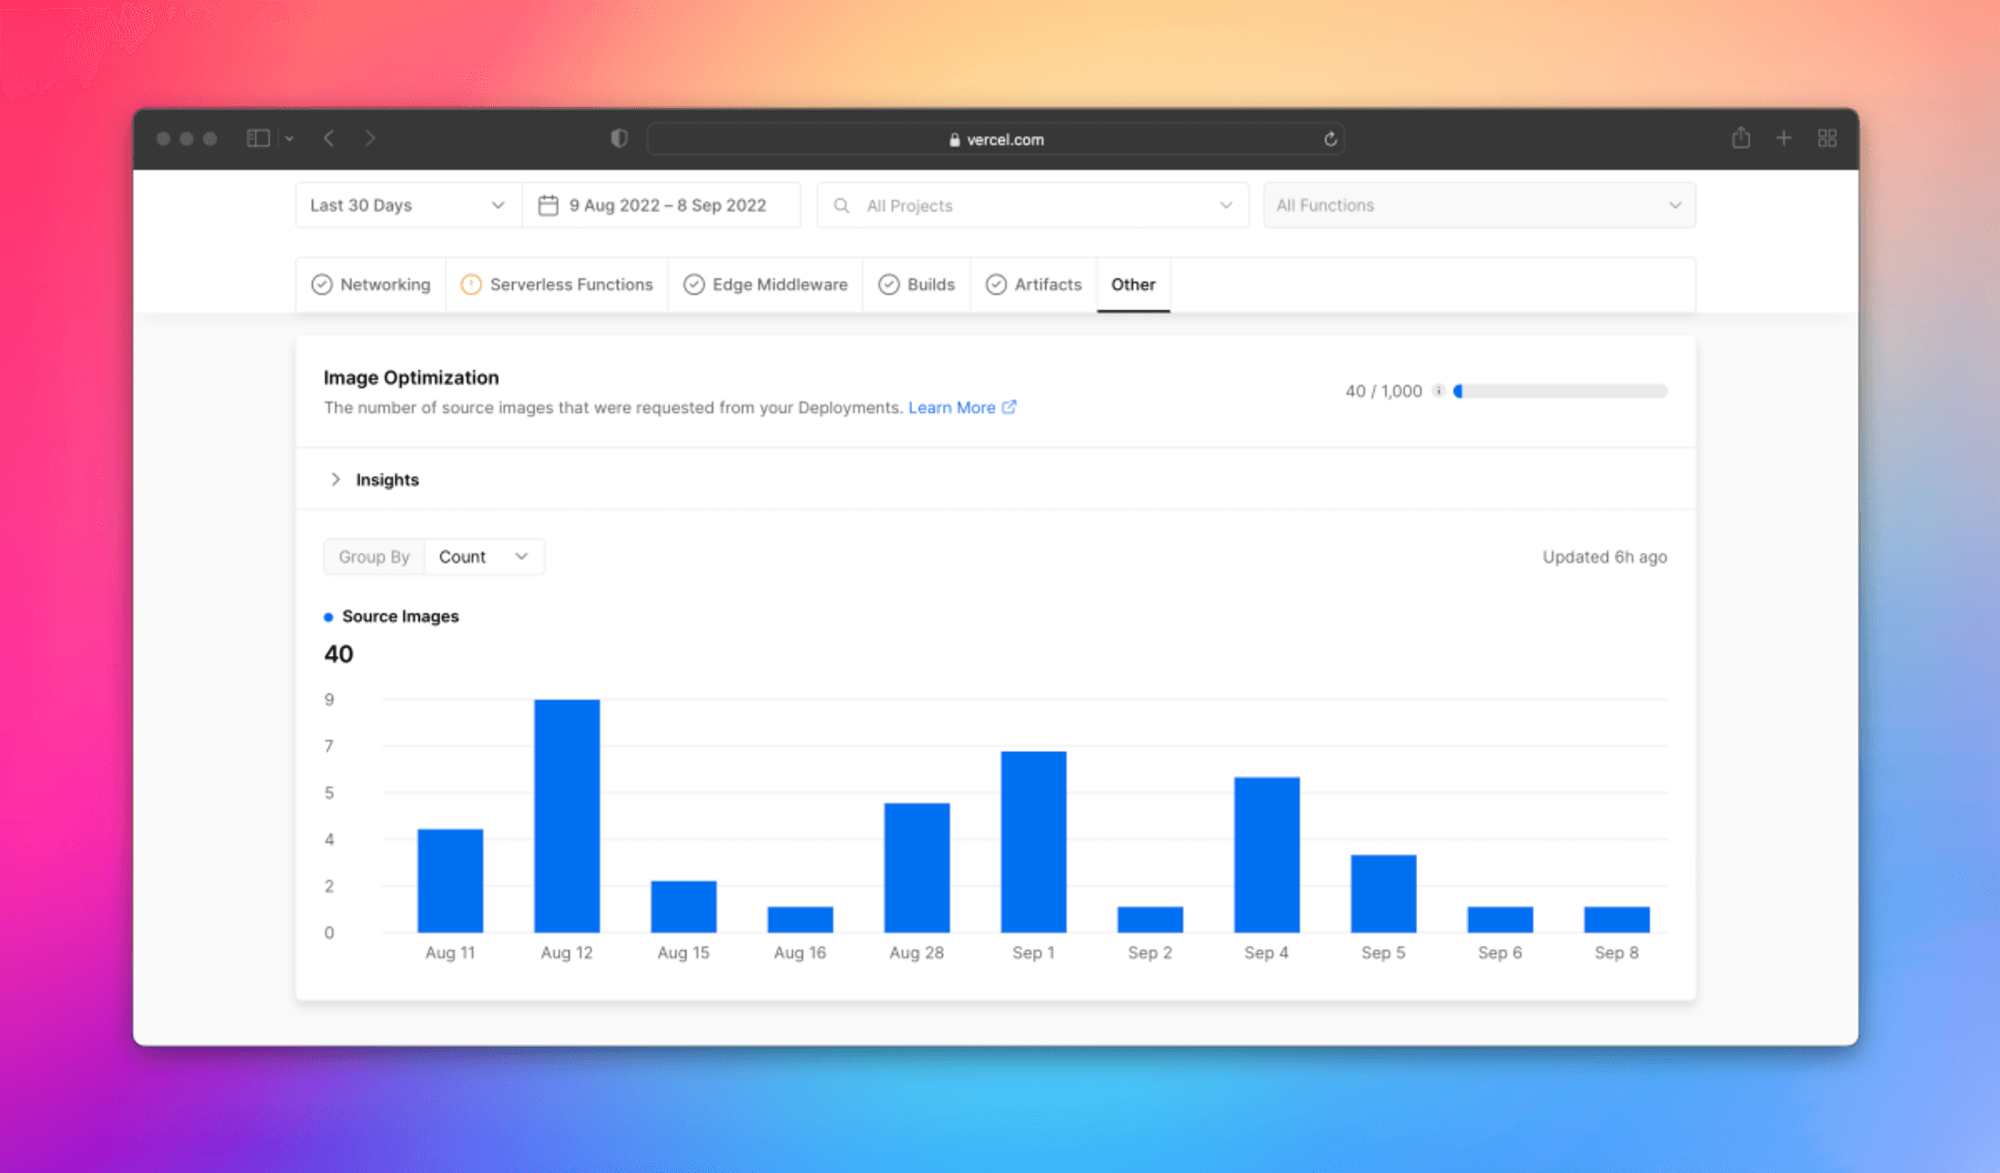The width and height of the screenshot is (2000, 1173).
Task: Click the usage info icon near 40 / 1,000
Action: (1438, 391)
